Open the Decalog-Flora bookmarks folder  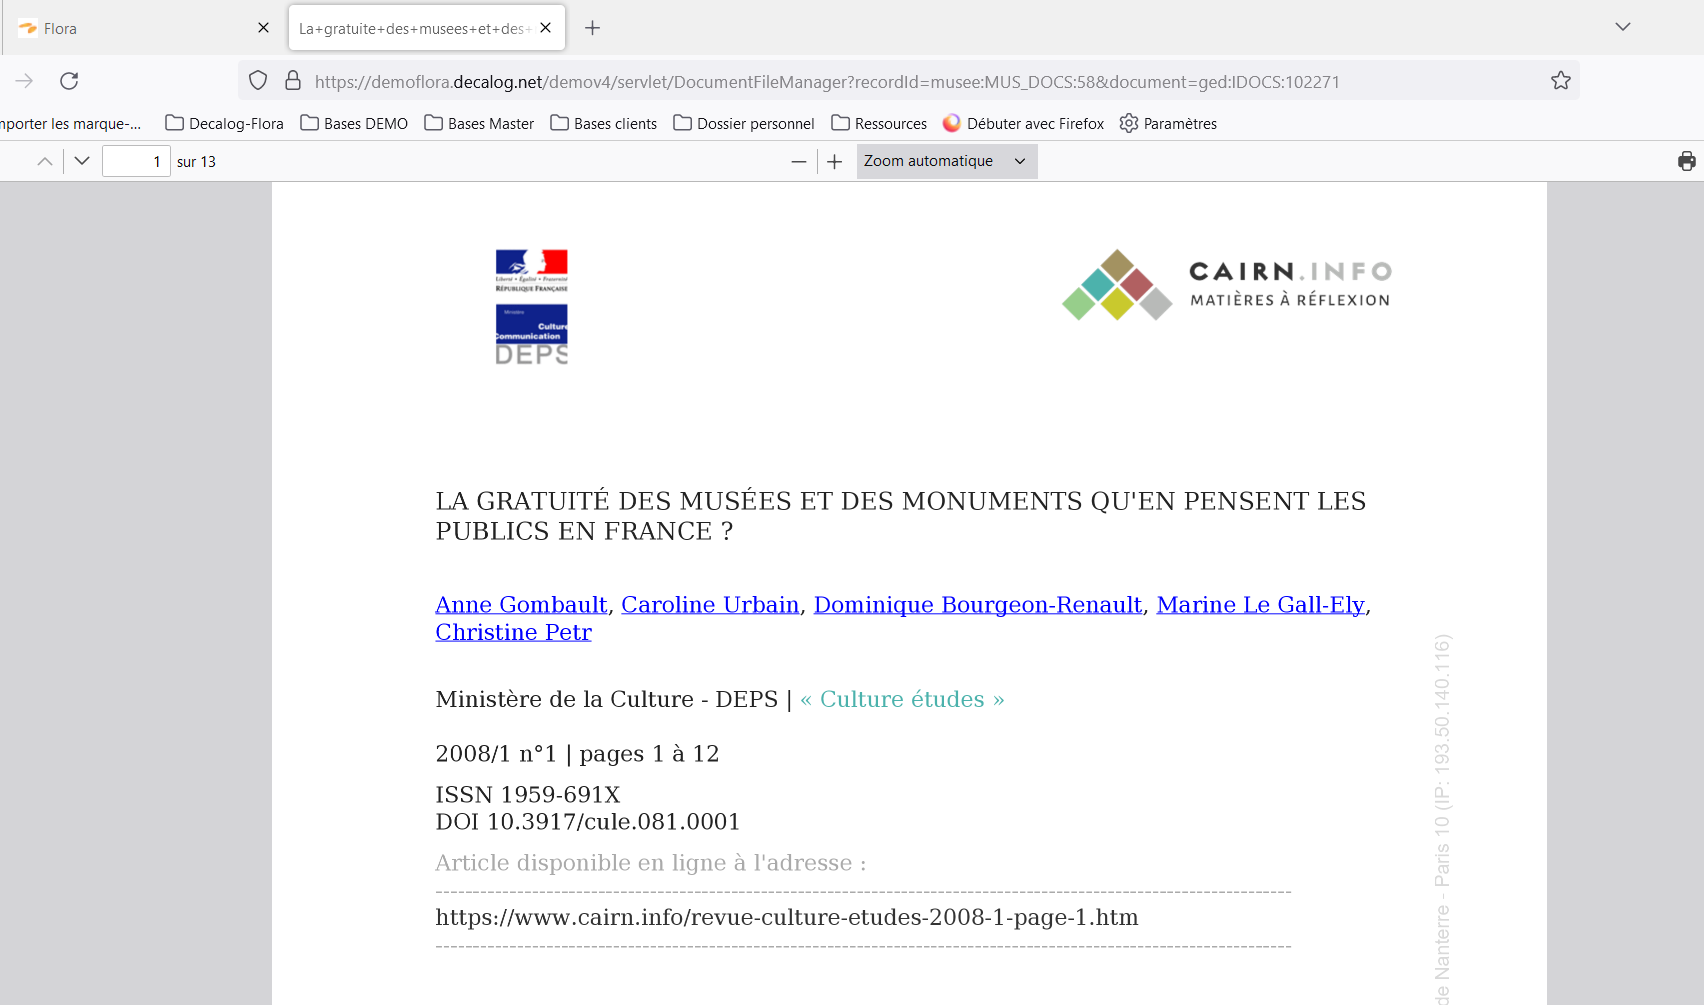click(224, 124)
